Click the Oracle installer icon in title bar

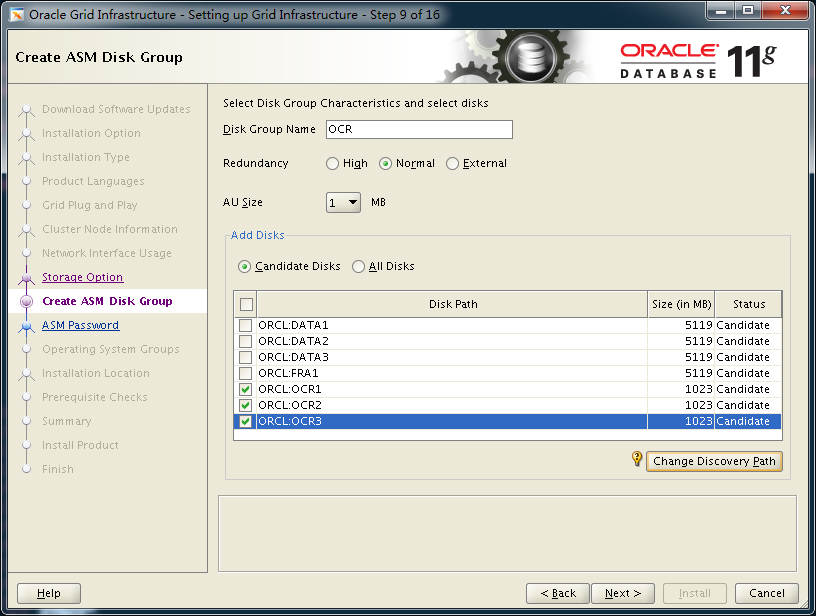(x=17, y=15)
